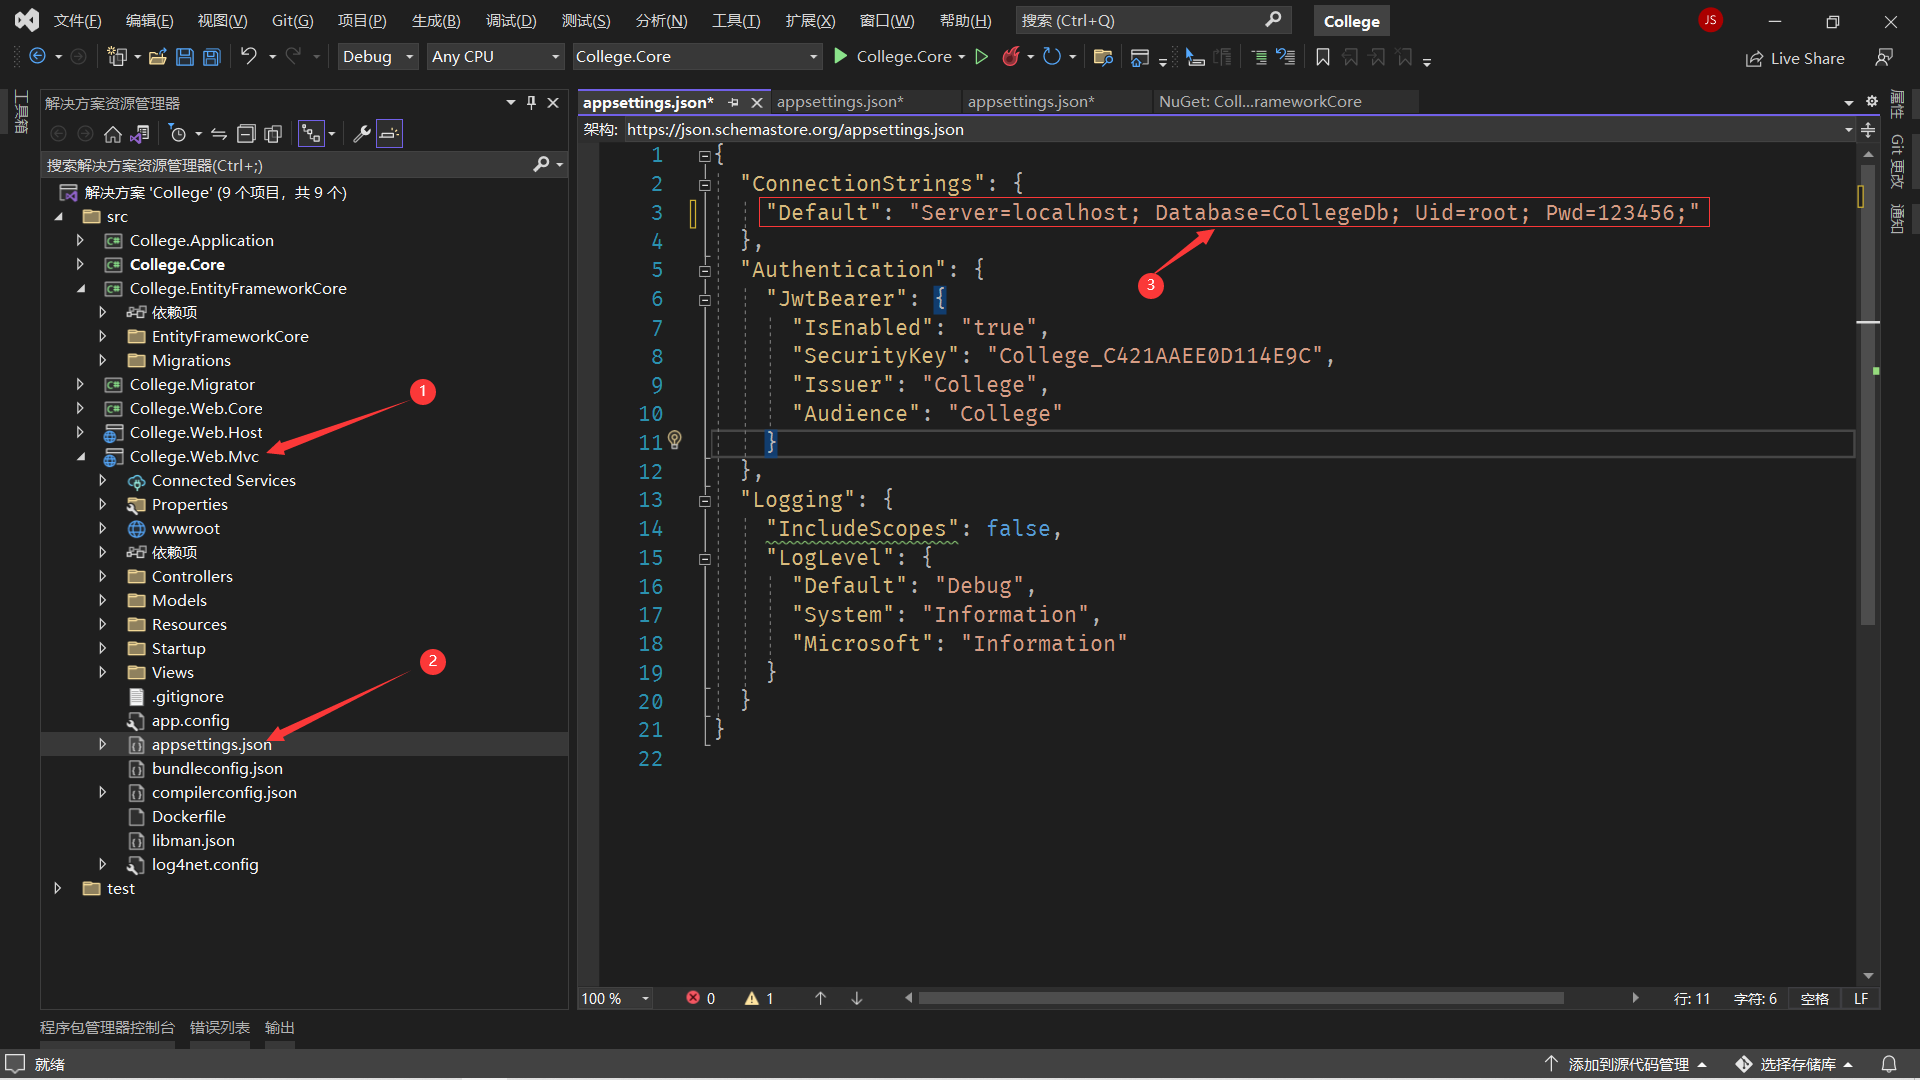Open the Git(G) menu
Screen dimensions: 1920x1080
[292, 20]
